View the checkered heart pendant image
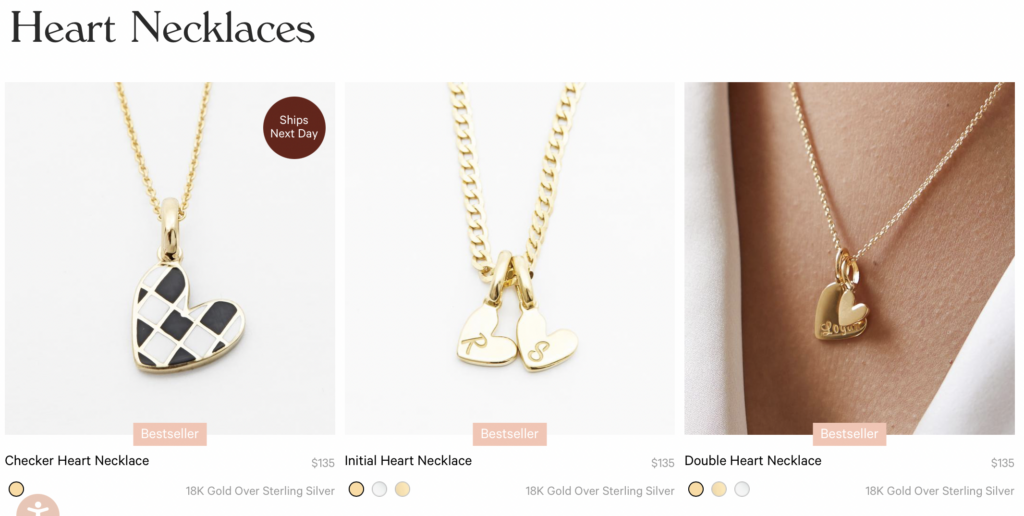 click(x=170, y=258)
